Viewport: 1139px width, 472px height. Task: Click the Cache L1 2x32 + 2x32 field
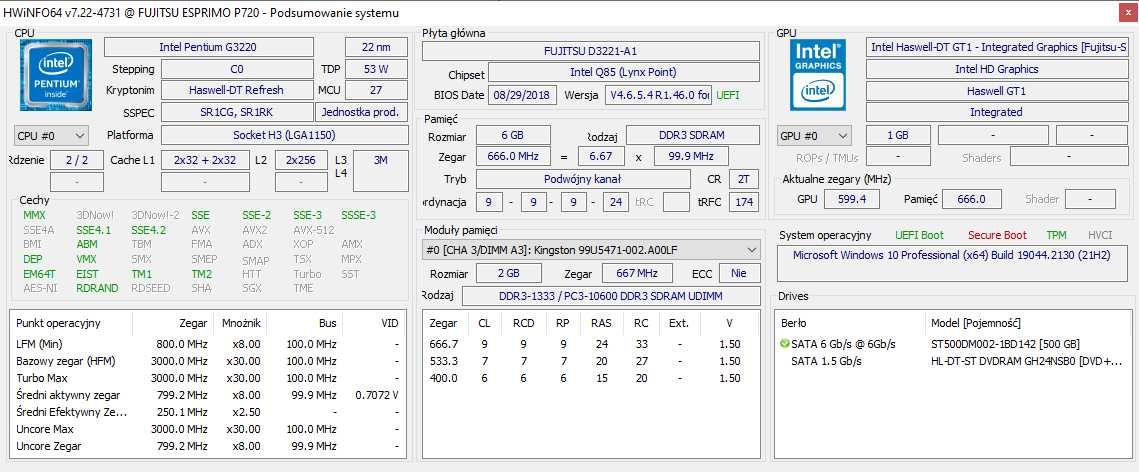(x=205, y=160)
